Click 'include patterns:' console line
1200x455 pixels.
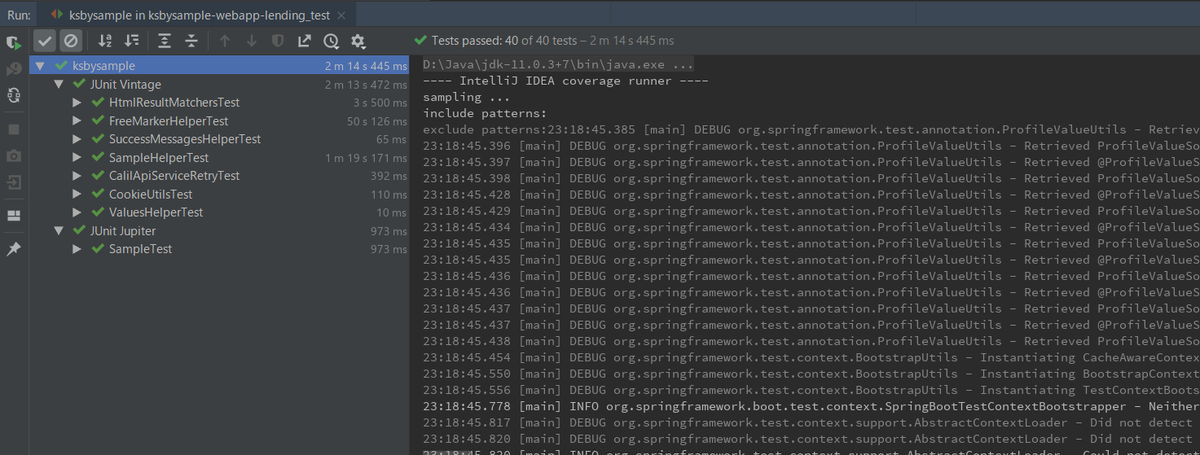click(x=485, y=113)
